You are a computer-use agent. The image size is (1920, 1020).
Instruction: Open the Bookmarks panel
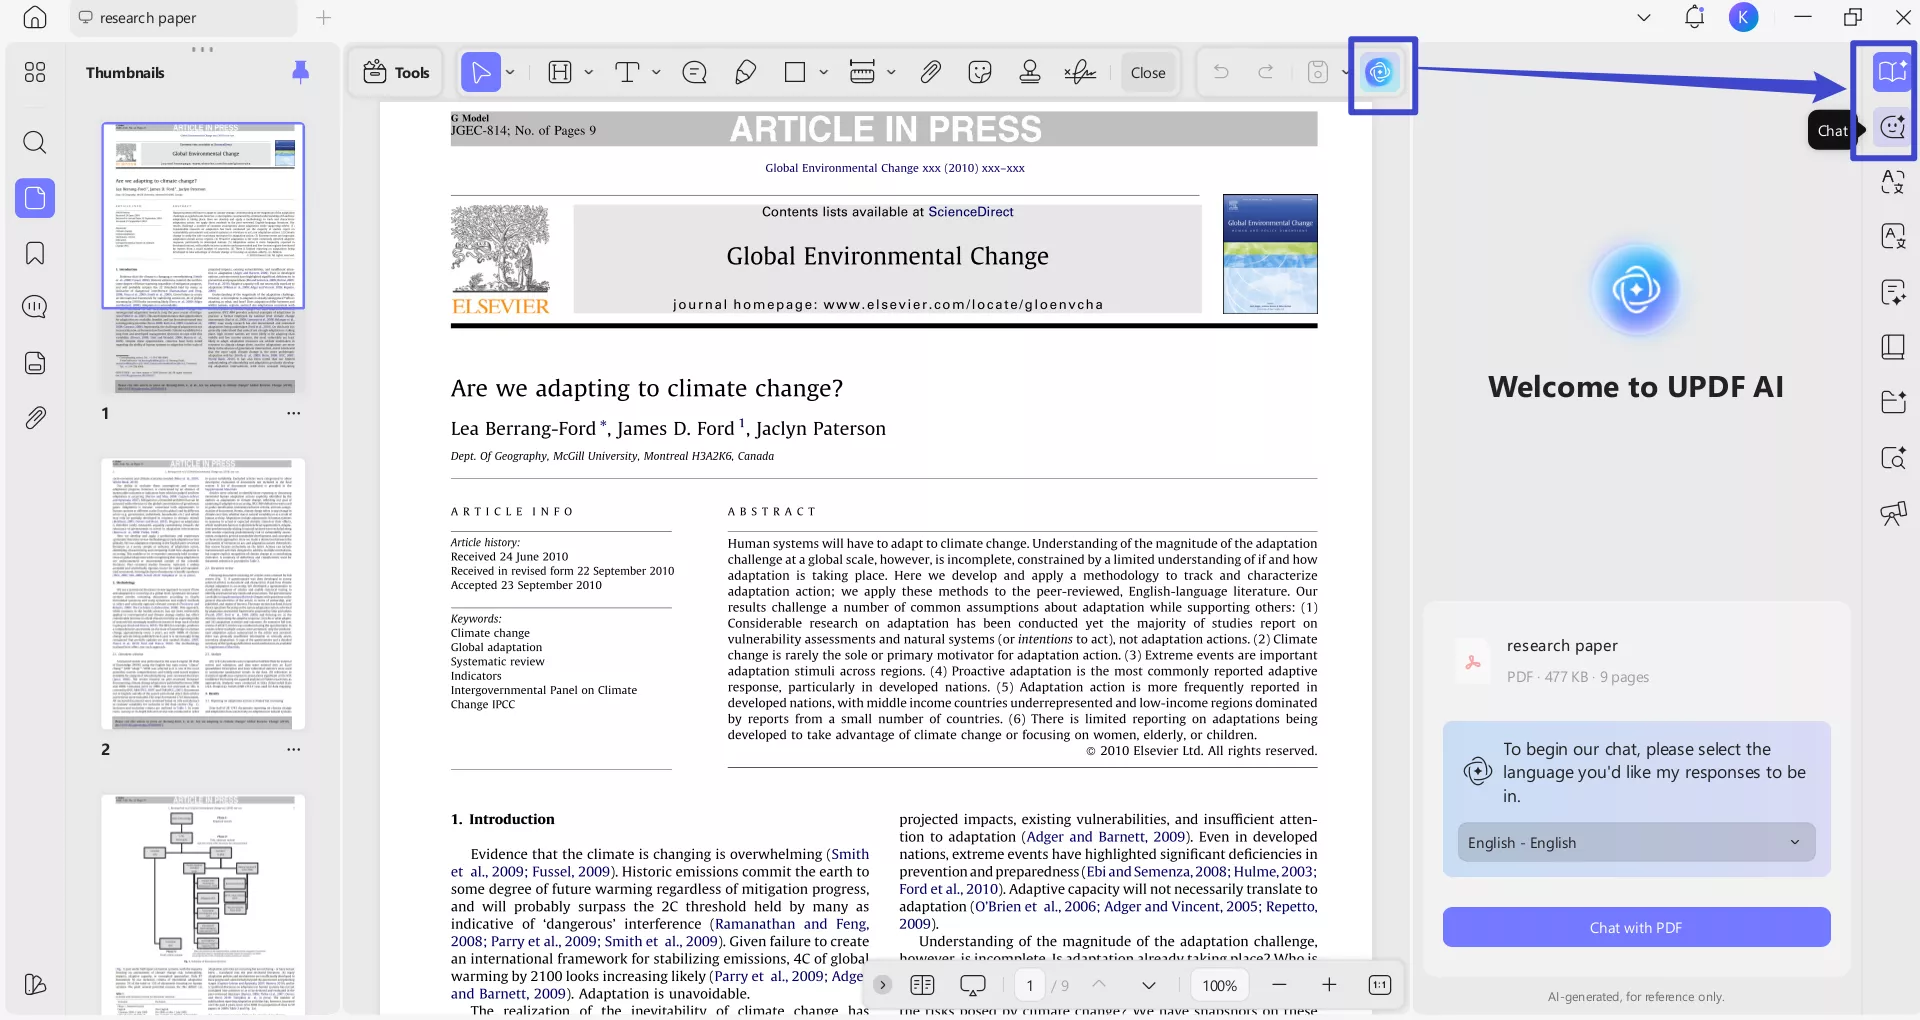click(x=36, y=253)
